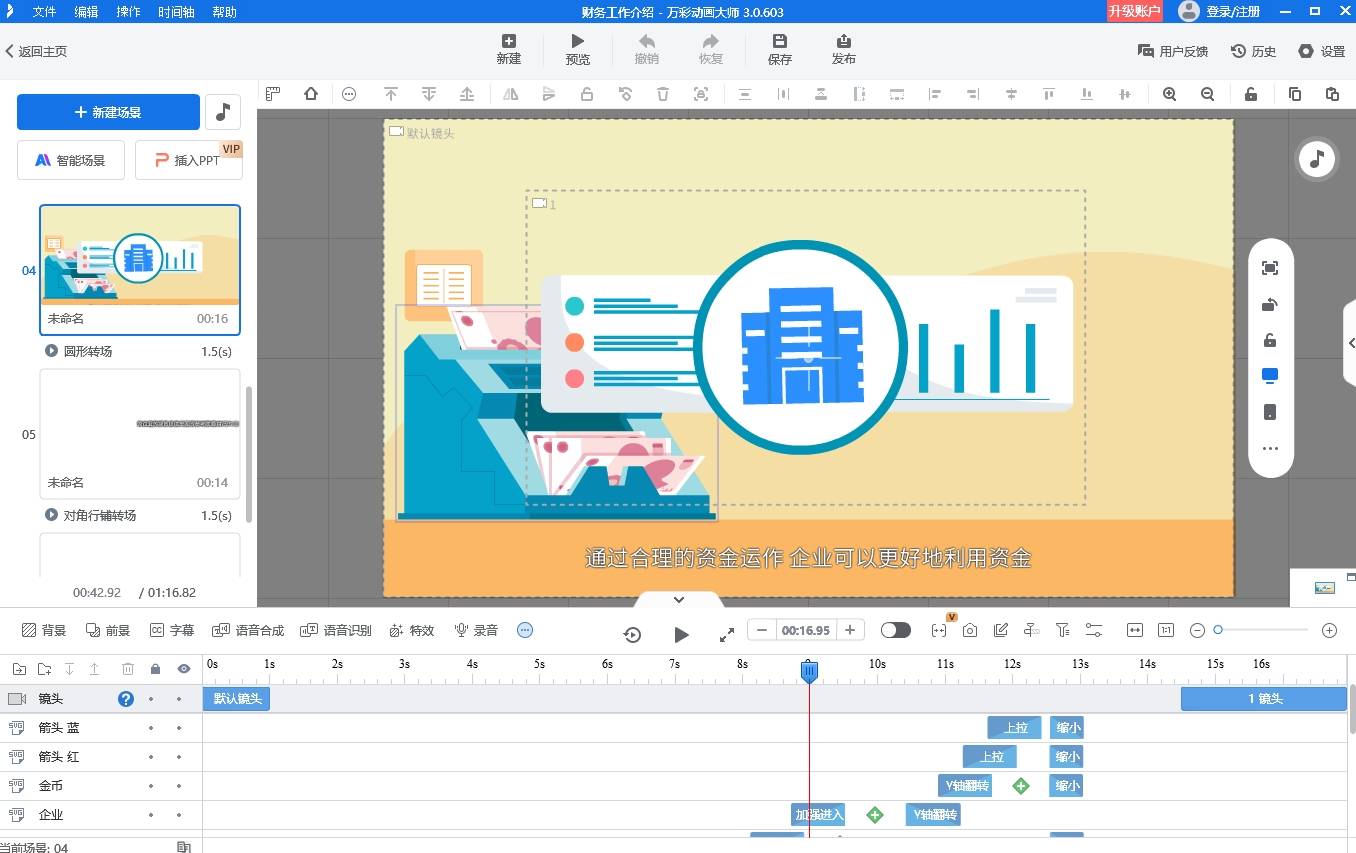This screenshot has height=853, width=1356.
Task: Click the home icon in canvas toolbar
Action: (x=311, y=94)
